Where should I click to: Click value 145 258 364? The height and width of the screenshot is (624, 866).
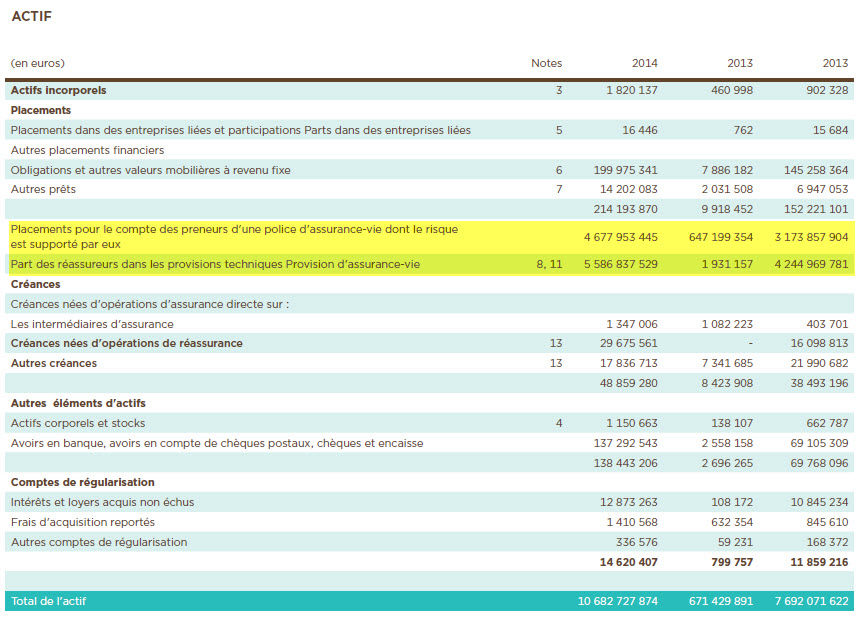[816, 170]
